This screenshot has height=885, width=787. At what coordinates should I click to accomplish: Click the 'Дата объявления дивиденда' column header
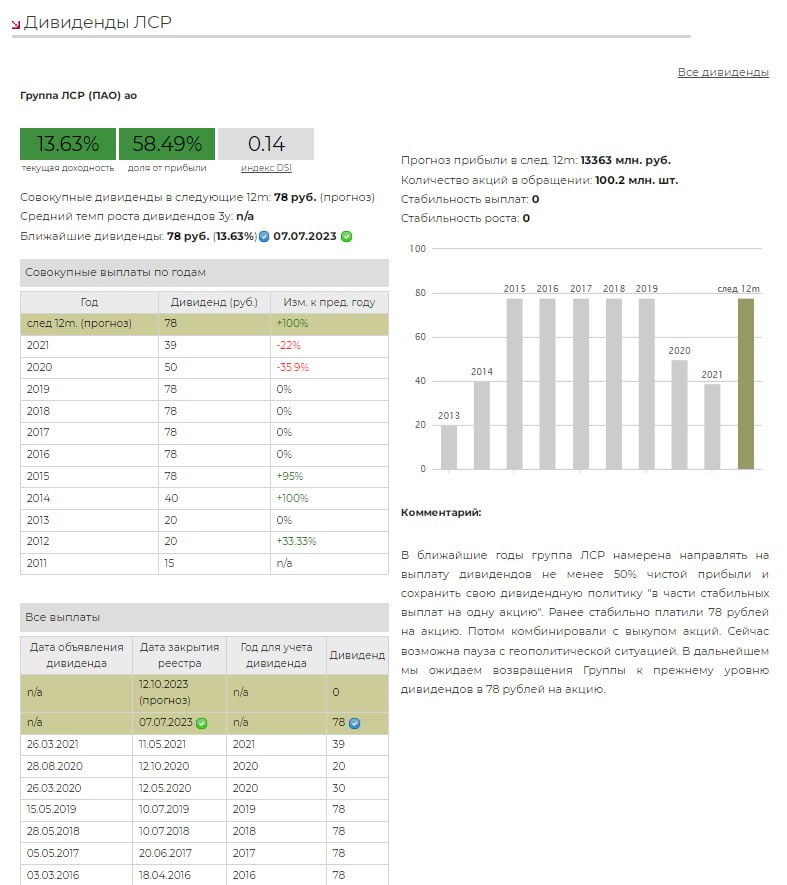point(76,655)
